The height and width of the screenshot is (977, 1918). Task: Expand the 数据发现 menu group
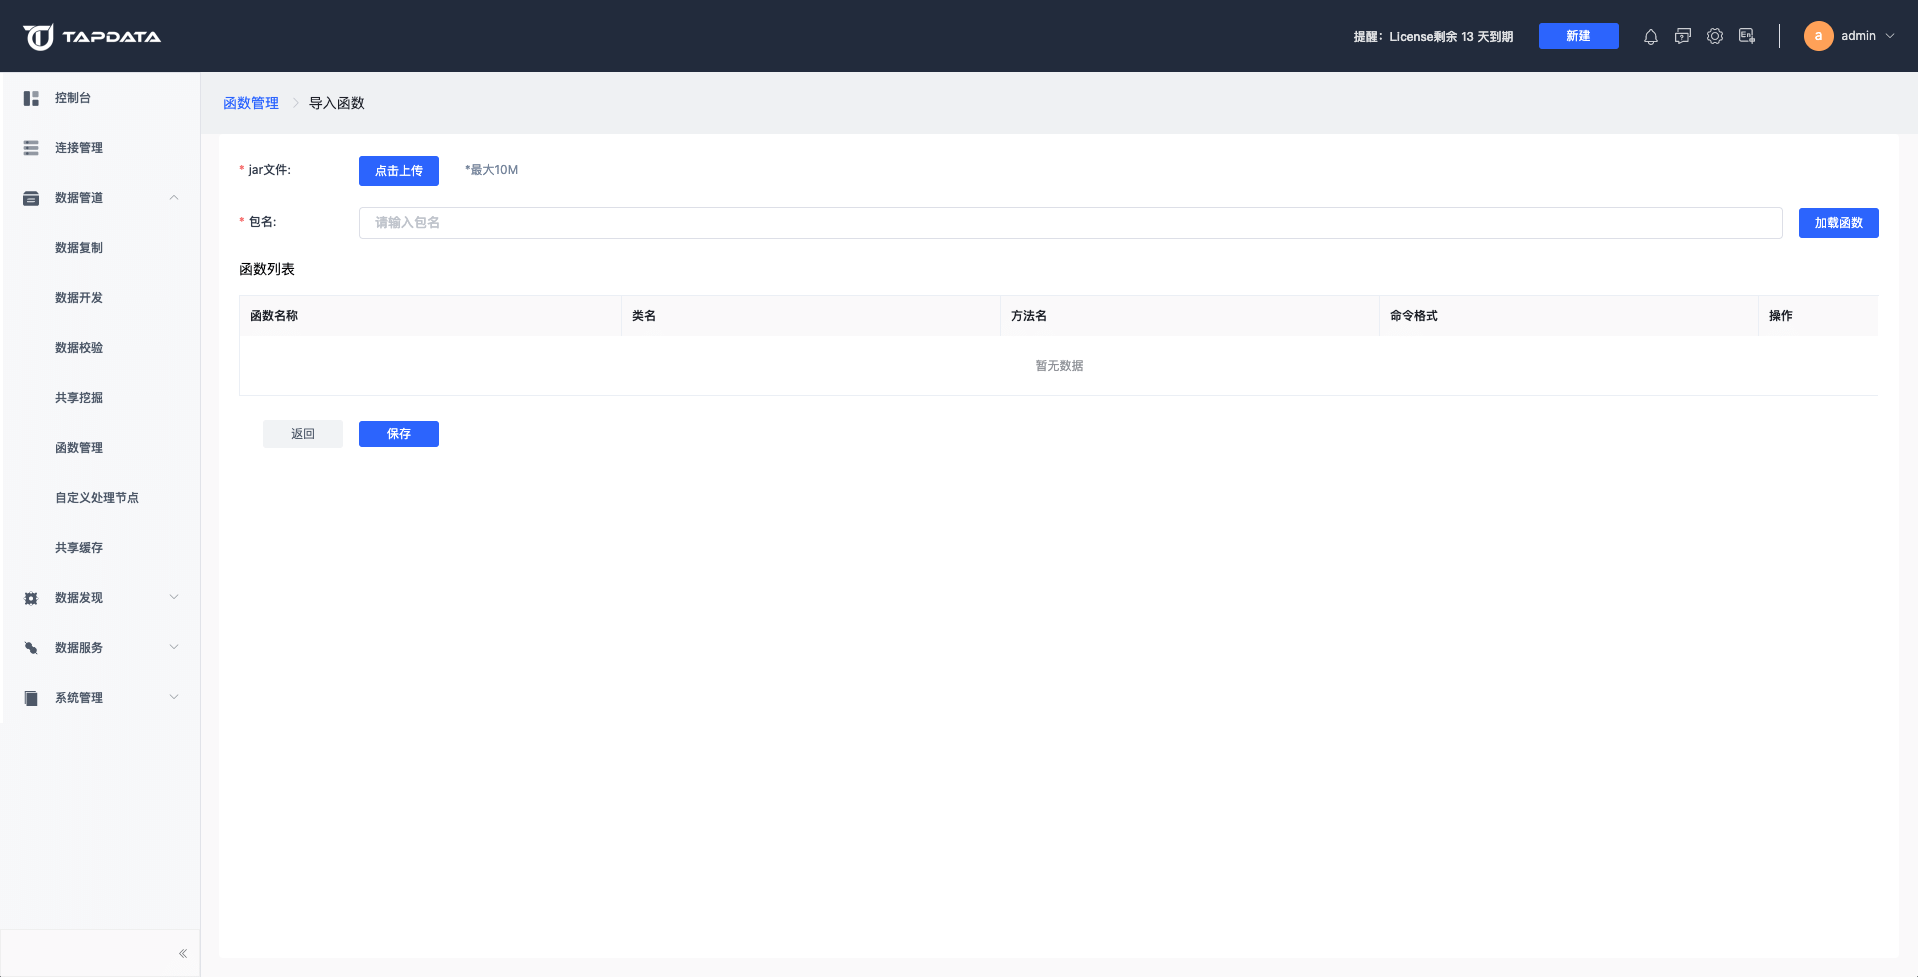coord(174,598)
